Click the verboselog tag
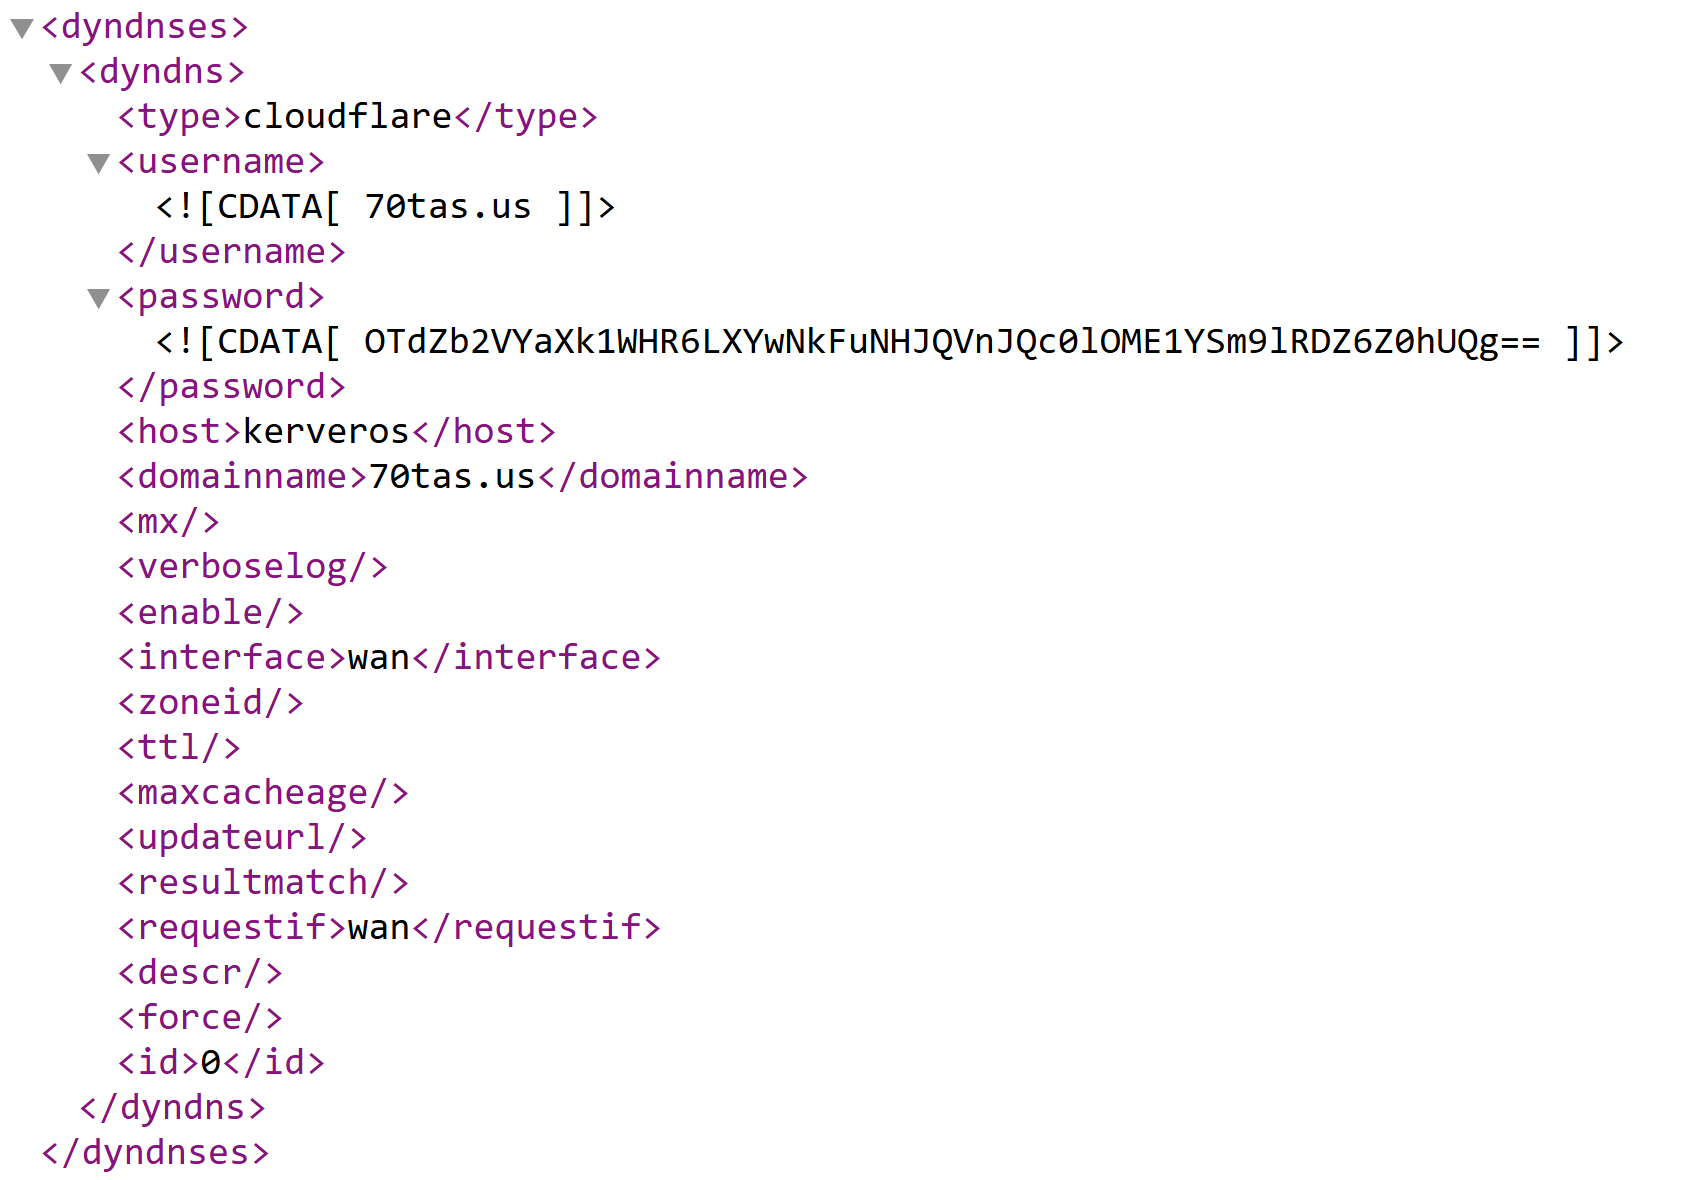This screenshot has width=1700, height=1180. pyautogui.click(x=253, y=567)
